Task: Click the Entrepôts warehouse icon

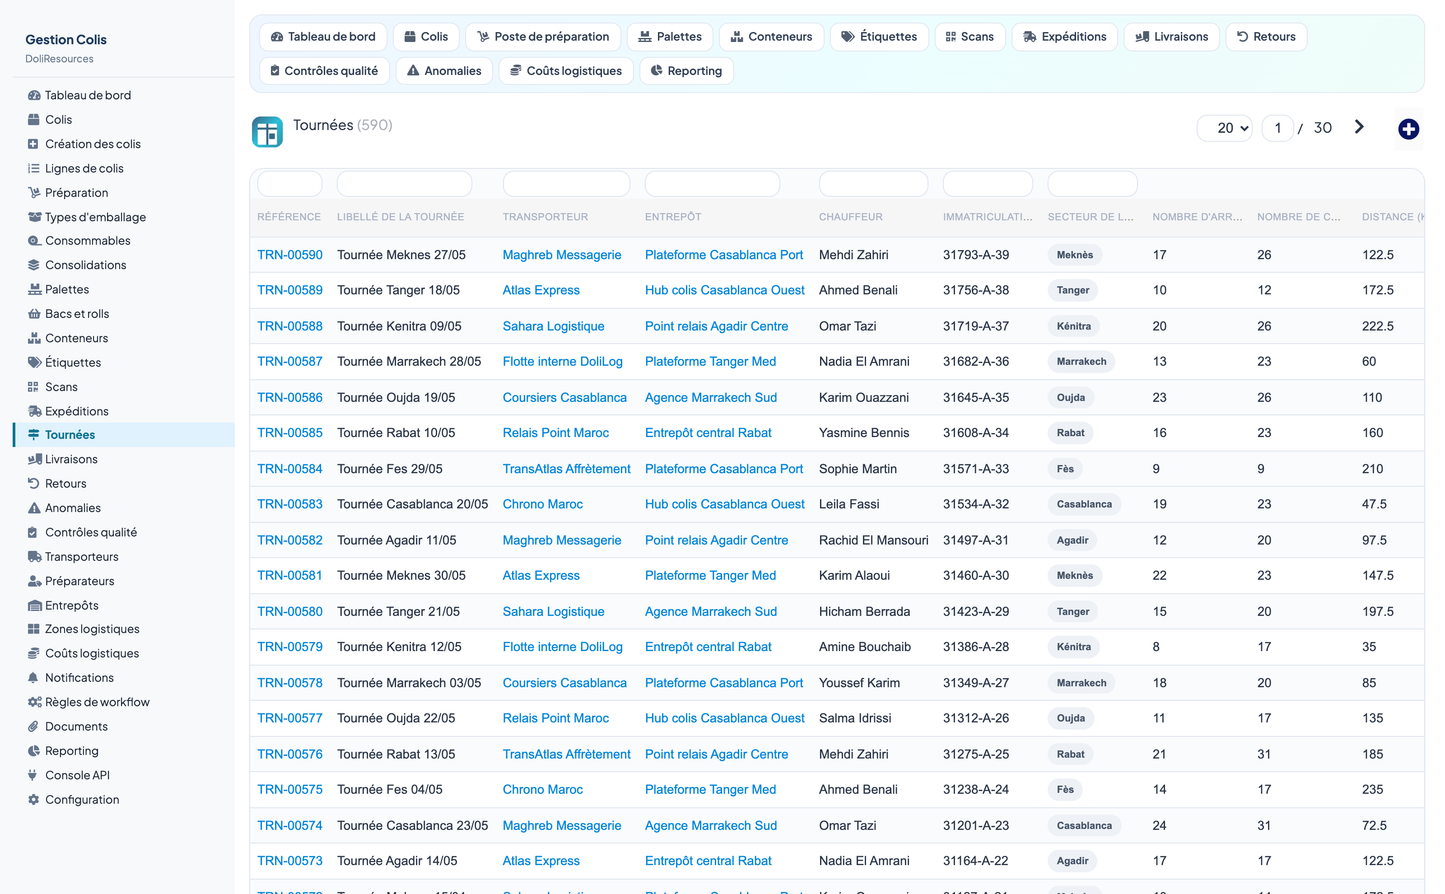Action: point(34,606)
